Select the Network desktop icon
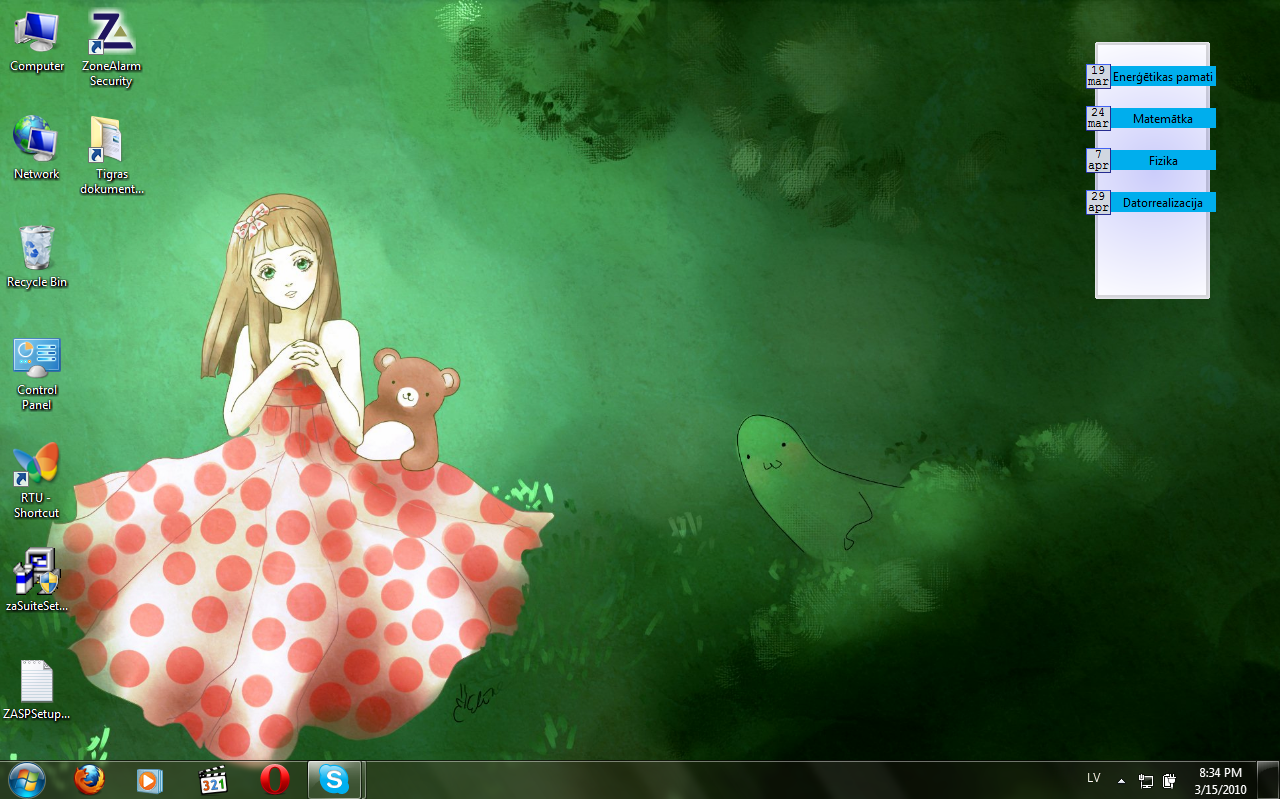 37,148
